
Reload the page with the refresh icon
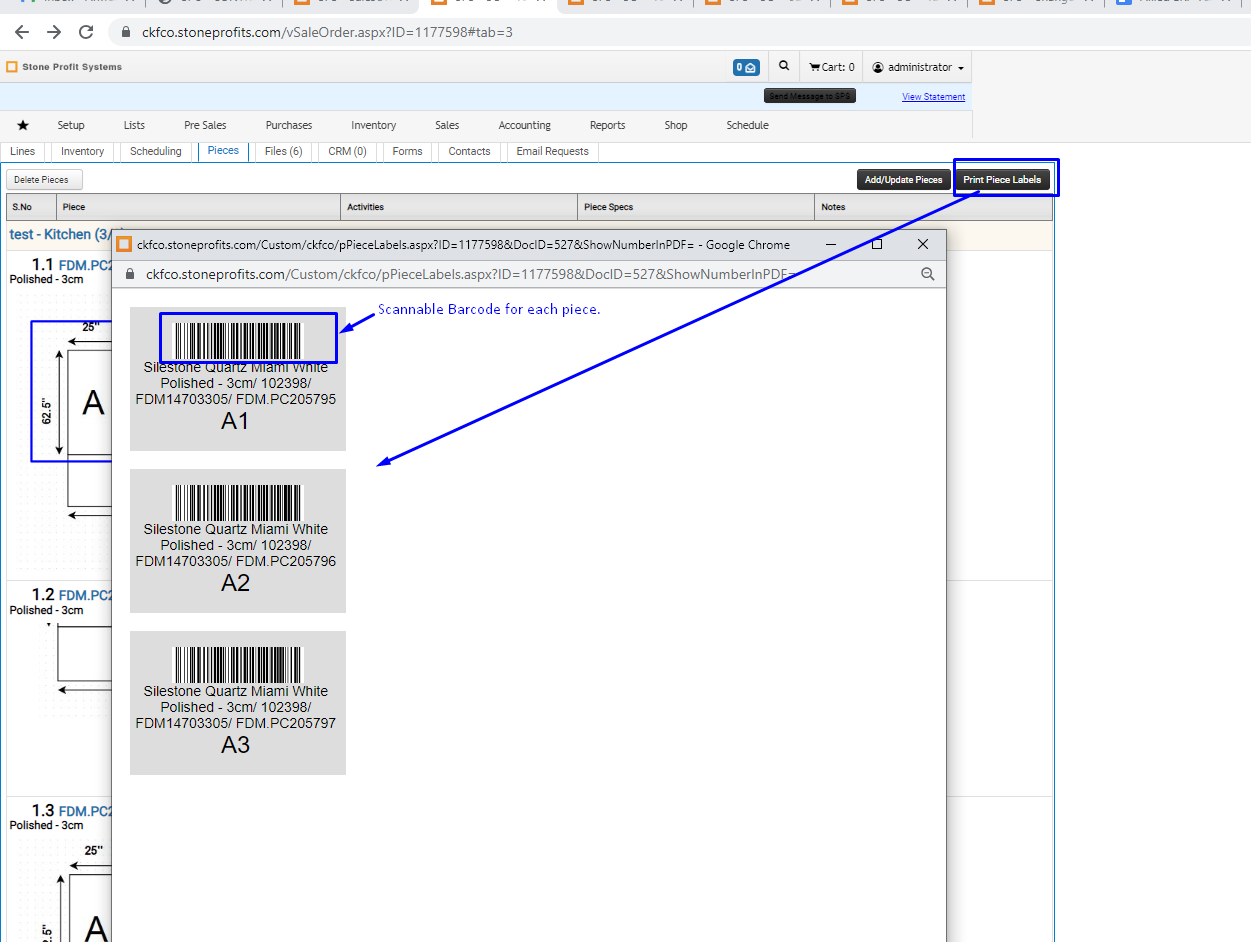[86, 32]
